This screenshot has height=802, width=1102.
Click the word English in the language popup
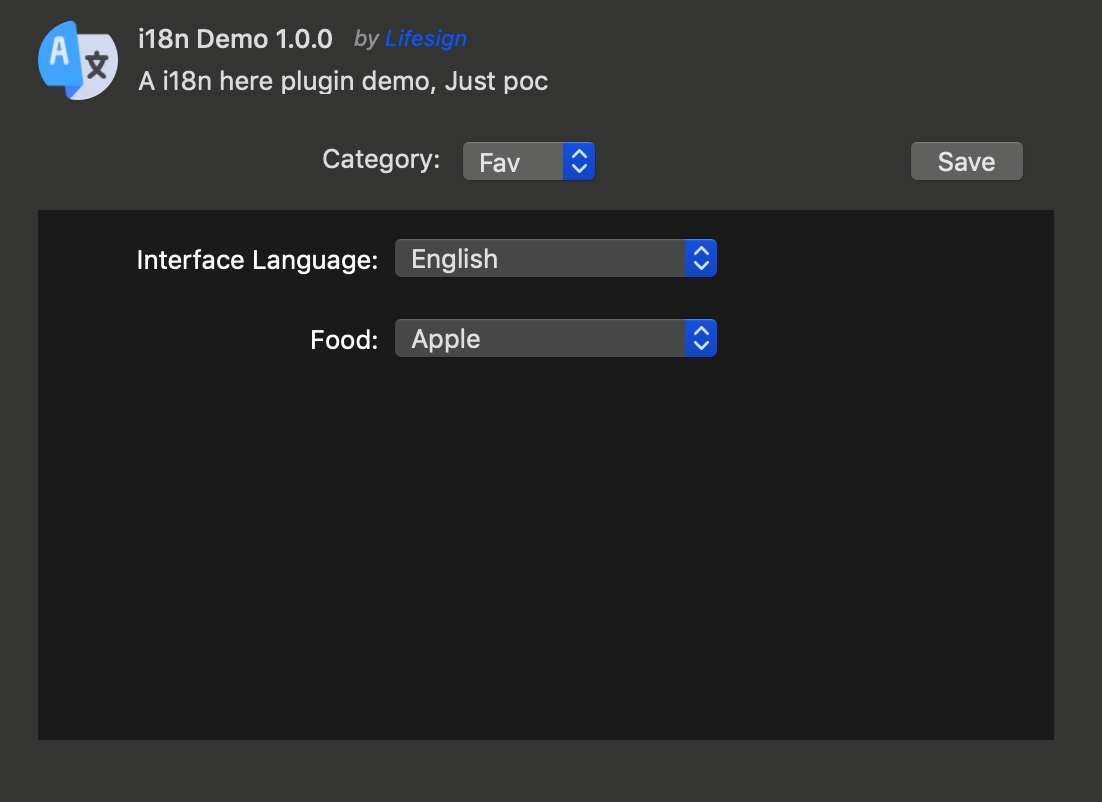click(x=454, y=259)
